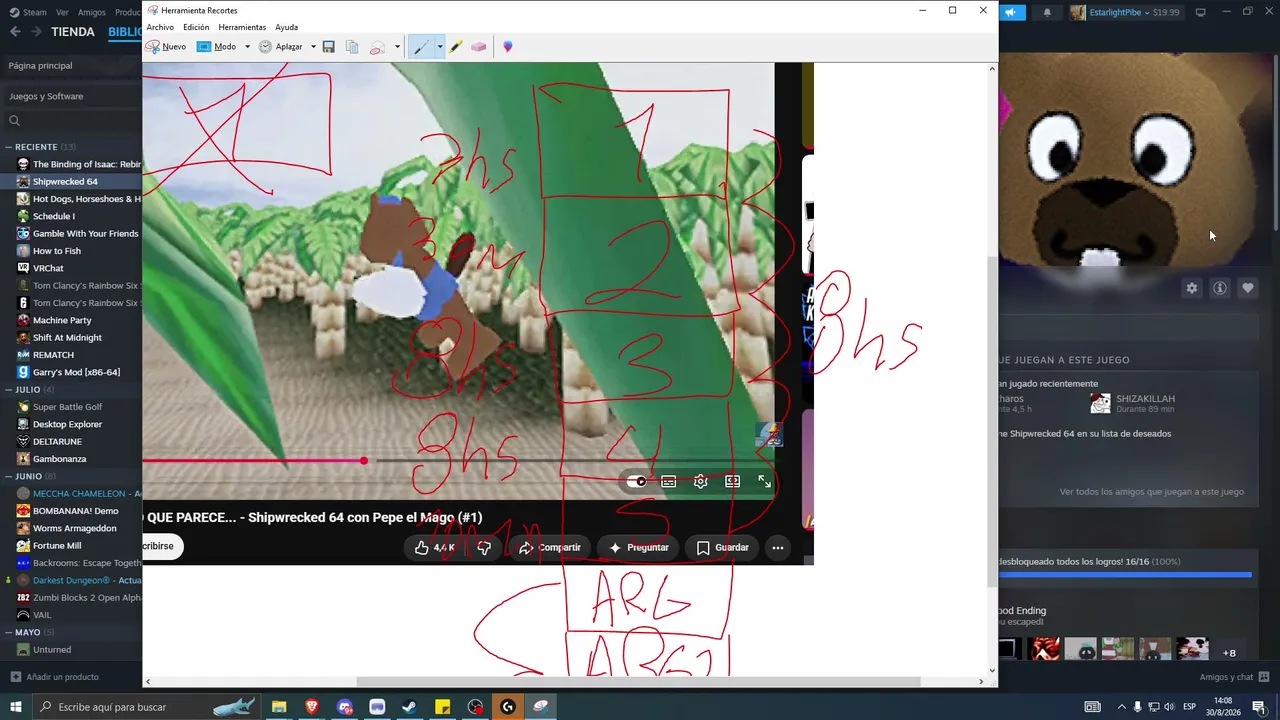Viewport: 1280px width, 720px height.
Task: Copy the snip with the copy icon
Action: click(x=352, y=47)
